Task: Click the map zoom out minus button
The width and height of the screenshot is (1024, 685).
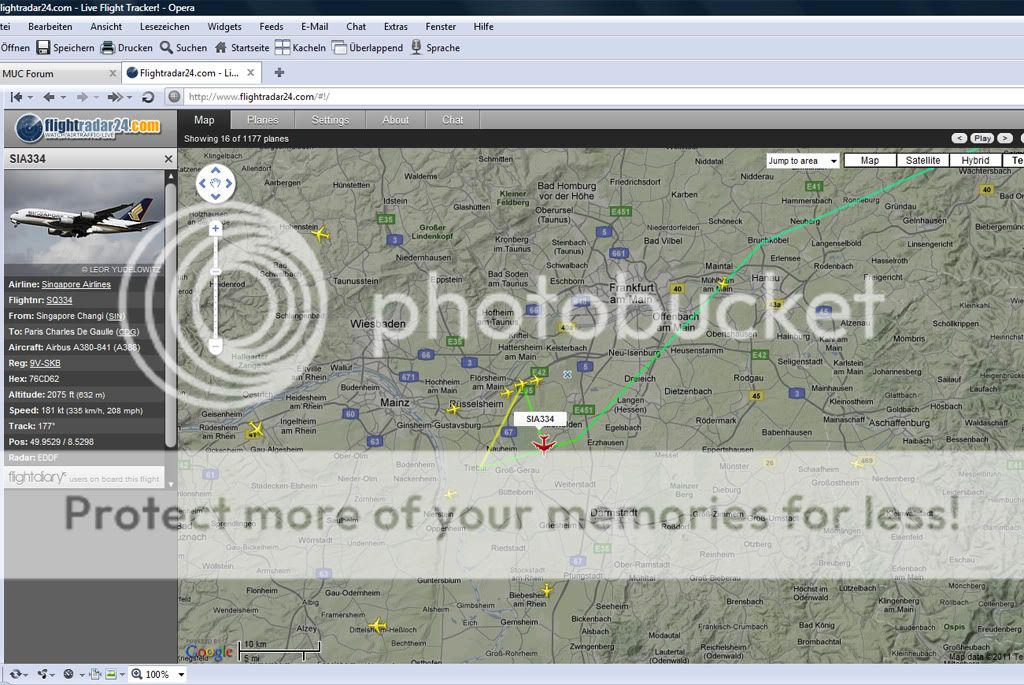Action: click(x=215, y=347)
